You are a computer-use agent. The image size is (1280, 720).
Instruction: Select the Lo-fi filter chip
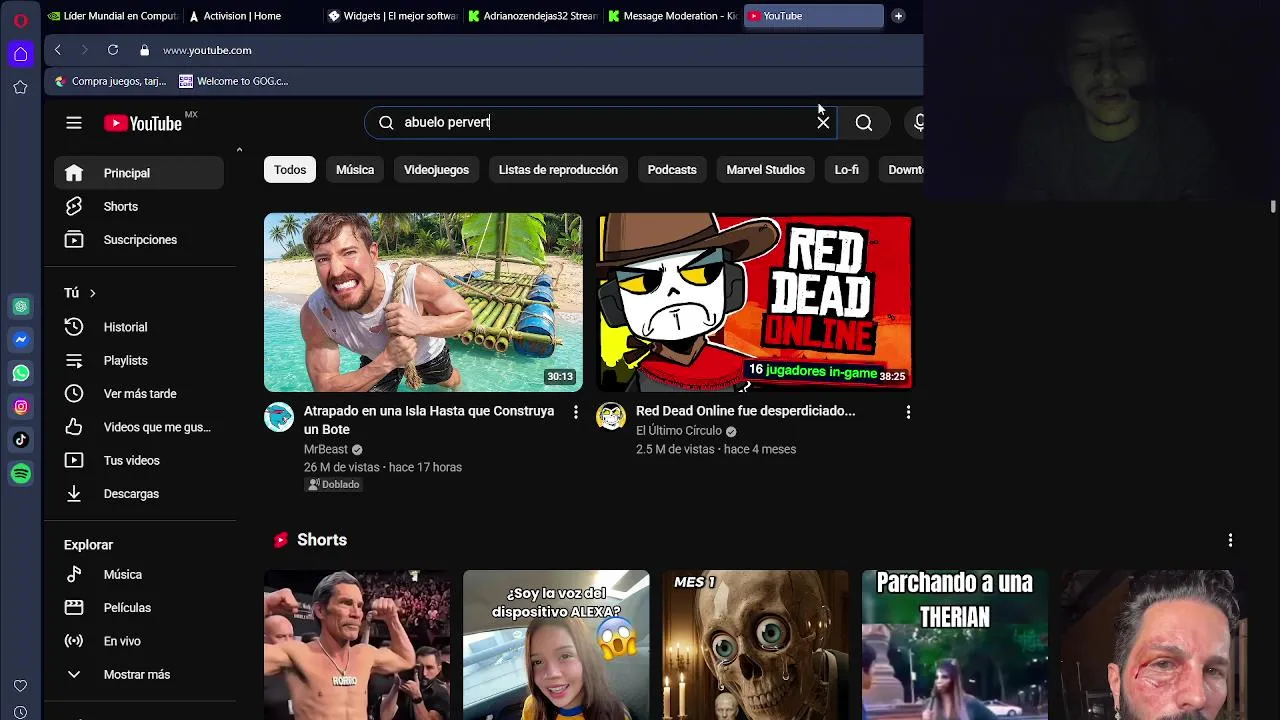[x=847, y=170]
